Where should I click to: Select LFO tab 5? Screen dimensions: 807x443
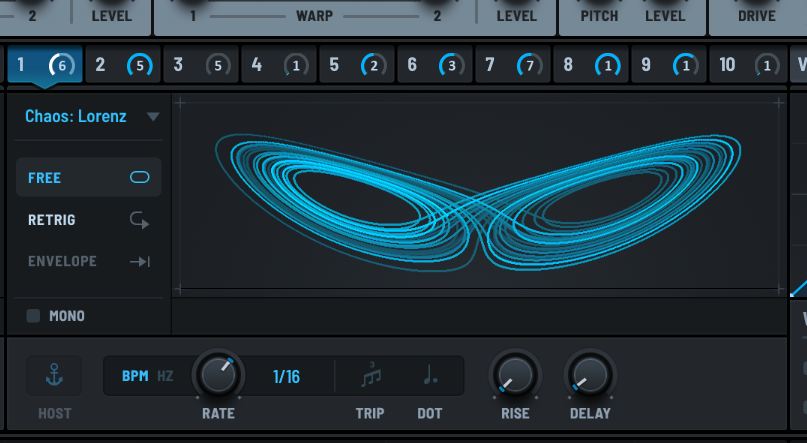(x=357, y=65)
